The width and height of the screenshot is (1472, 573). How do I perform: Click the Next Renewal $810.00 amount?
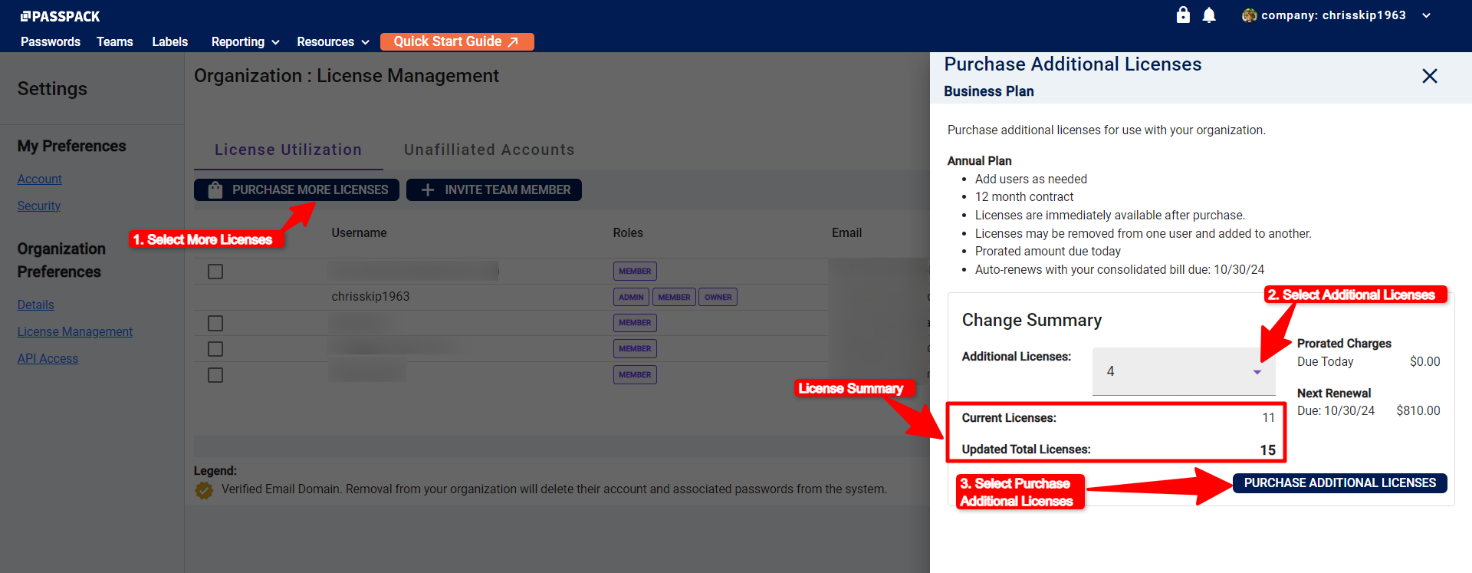[1418, 411]
